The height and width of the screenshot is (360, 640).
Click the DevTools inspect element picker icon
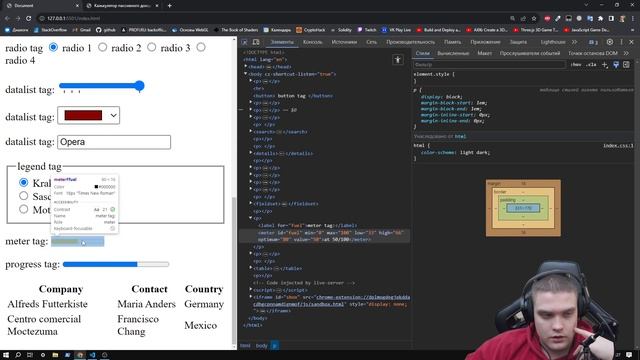(x=244, y=42)
